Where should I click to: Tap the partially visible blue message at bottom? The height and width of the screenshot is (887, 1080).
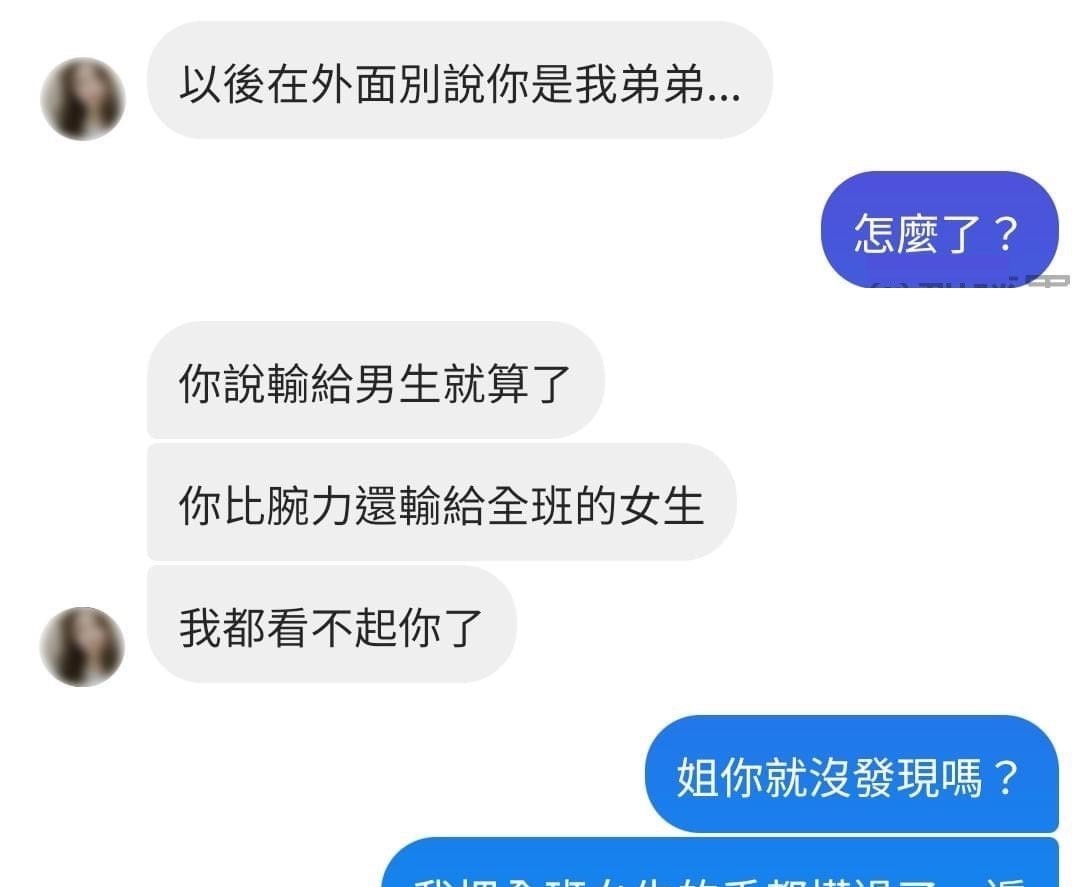pos(720,862)
